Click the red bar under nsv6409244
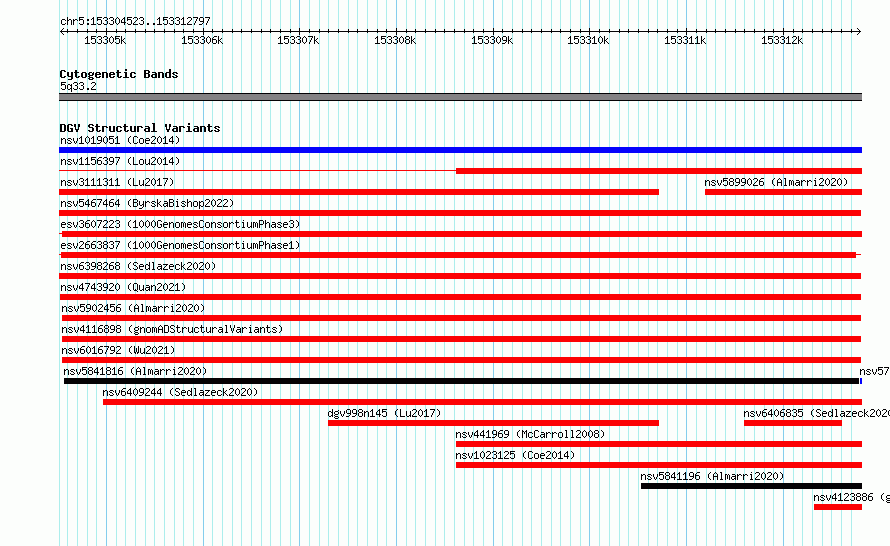Screen dimensions: 890x546 tap(482, 402)
